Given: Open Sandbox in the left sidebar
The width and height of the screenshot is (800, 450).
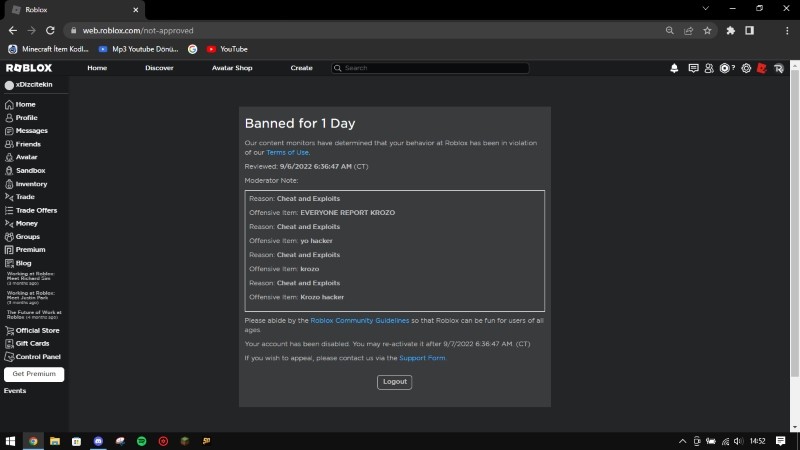Looking at the screenshot, I should tap(25, 170).
